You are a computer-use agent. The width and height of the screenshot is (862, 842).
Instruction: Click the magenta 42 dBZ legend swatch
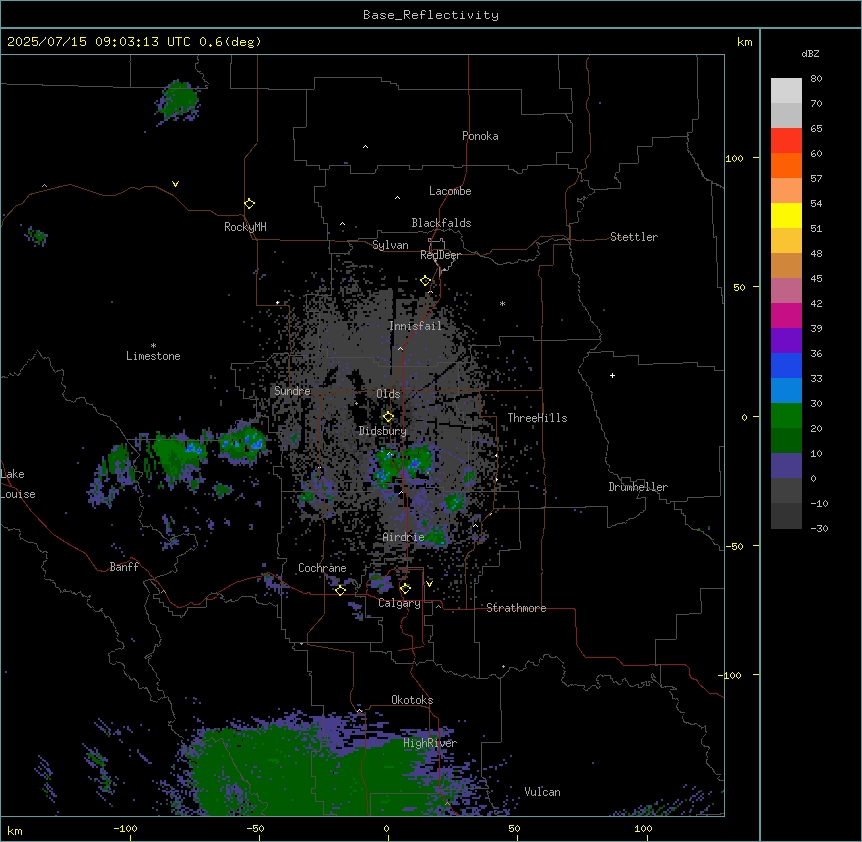coord(786,315)
